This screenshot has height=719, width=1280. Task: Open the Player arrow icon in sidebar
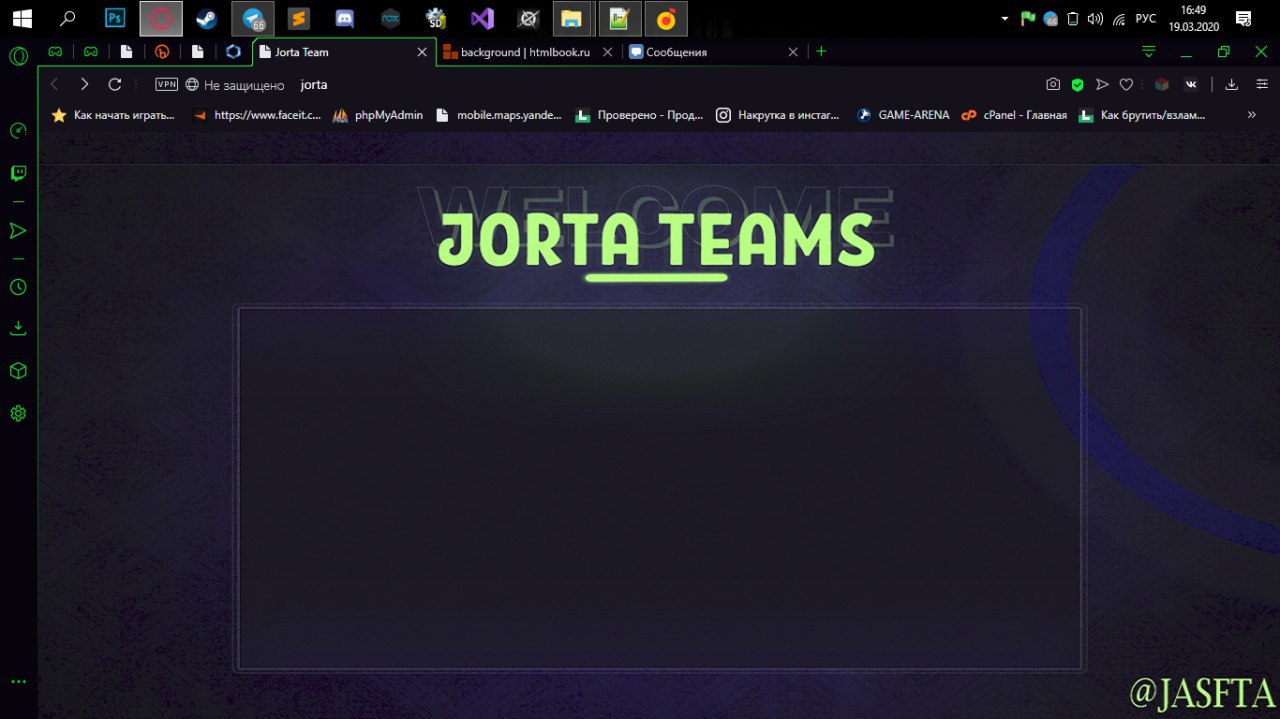pyautogui.click(x=18, y=231)
